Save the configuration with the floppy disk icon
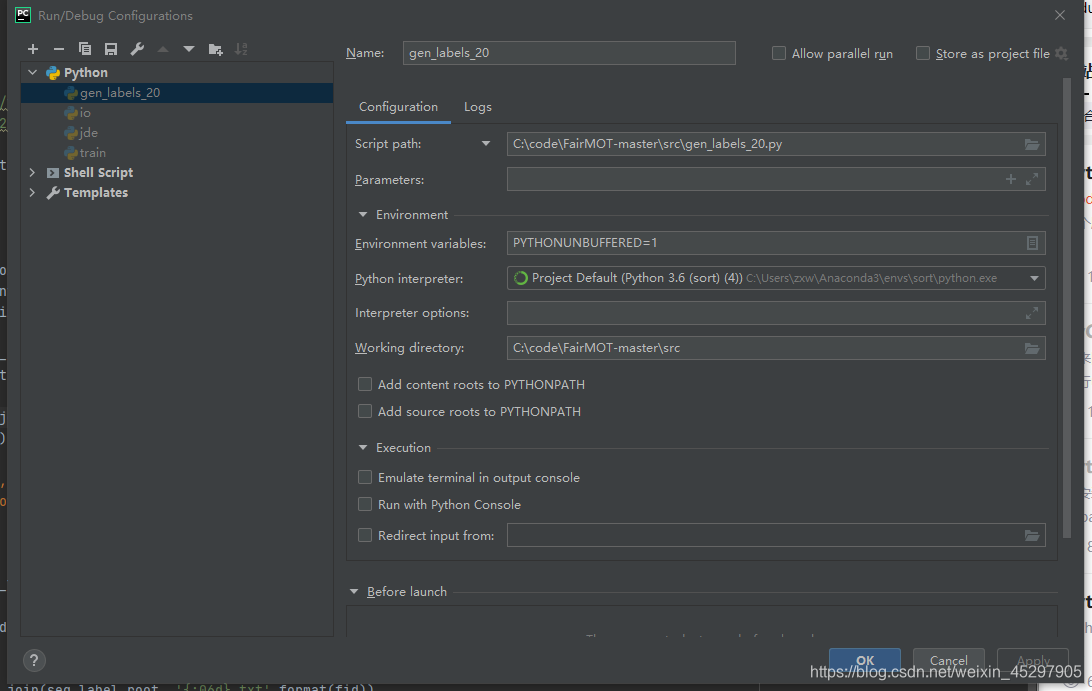1092x691 pixels. [111, 49]
